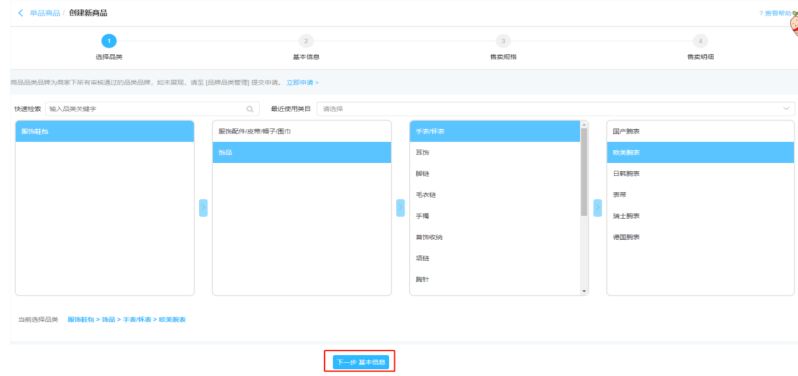Open 查看帮助 at top right
Image resolution: width=798 pixels, height=376 pixels.
point(775,13)
